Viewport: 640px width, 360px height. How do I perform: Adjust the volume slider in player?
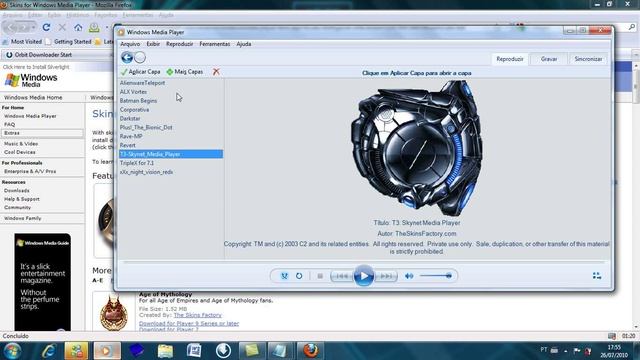tap(436, 276)
